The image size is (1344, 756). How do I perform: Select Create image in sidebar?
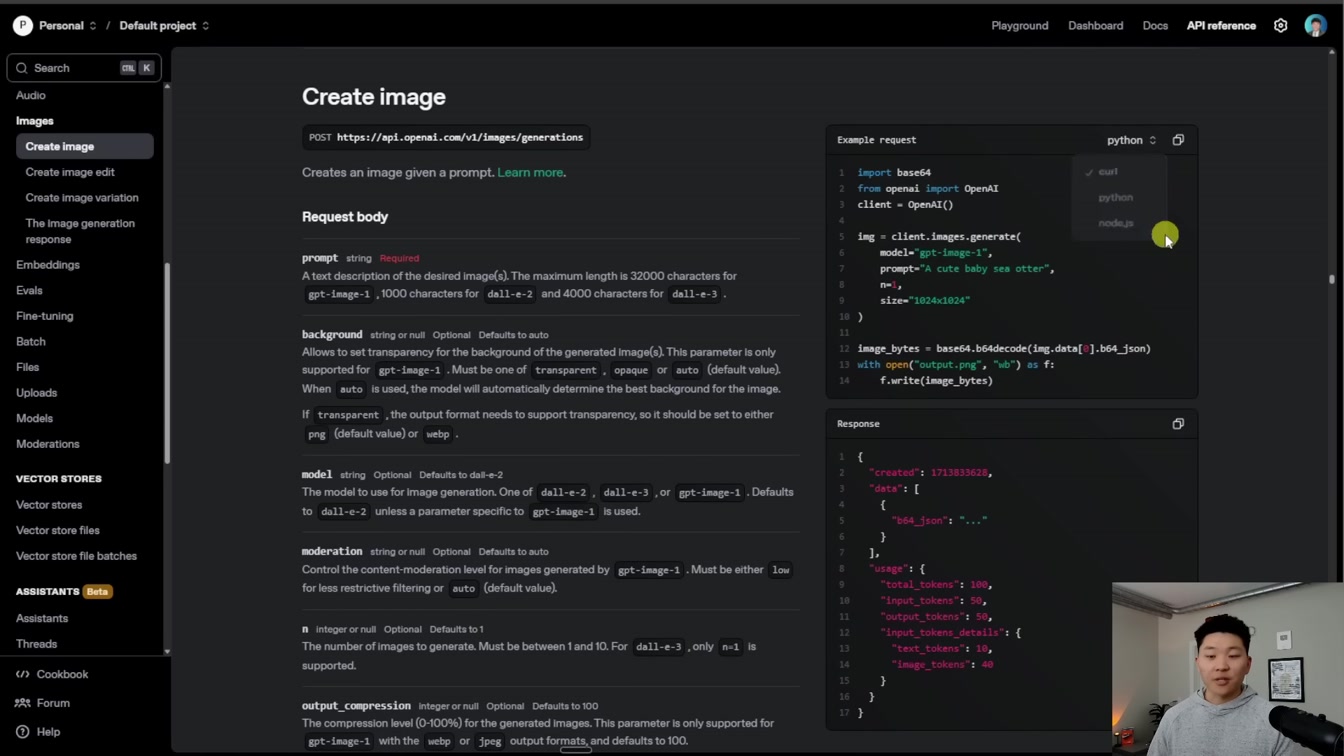click(84, 146)
